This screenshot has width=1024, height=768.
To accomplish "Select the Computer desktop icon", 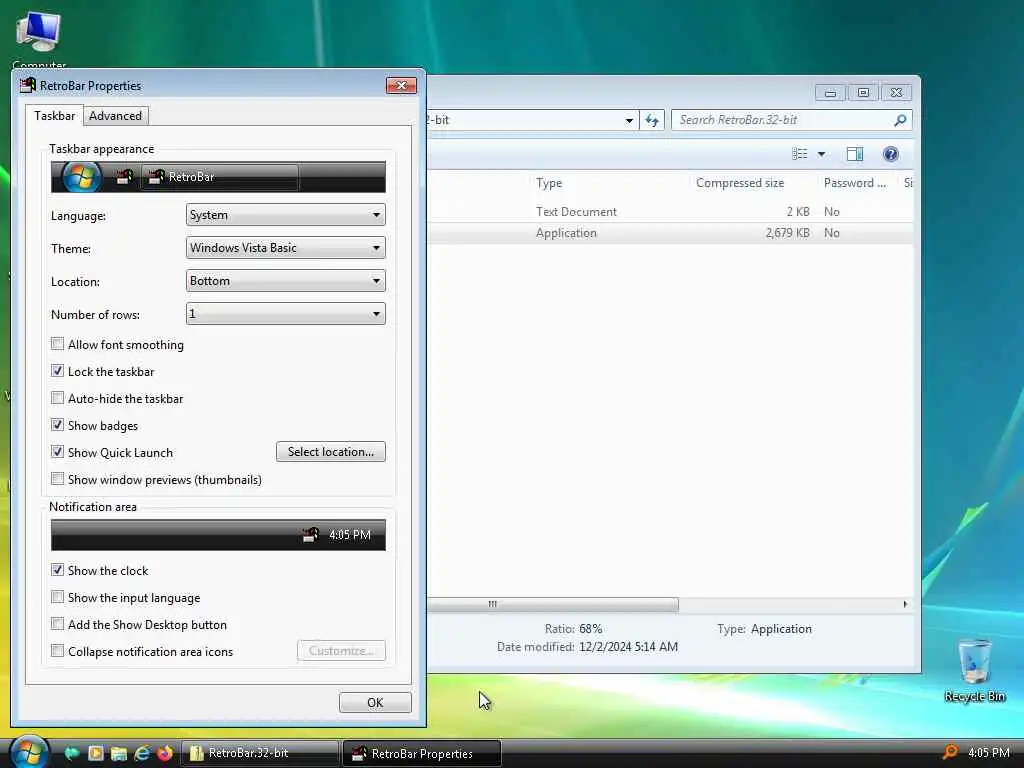I will (x=39, y=38).
